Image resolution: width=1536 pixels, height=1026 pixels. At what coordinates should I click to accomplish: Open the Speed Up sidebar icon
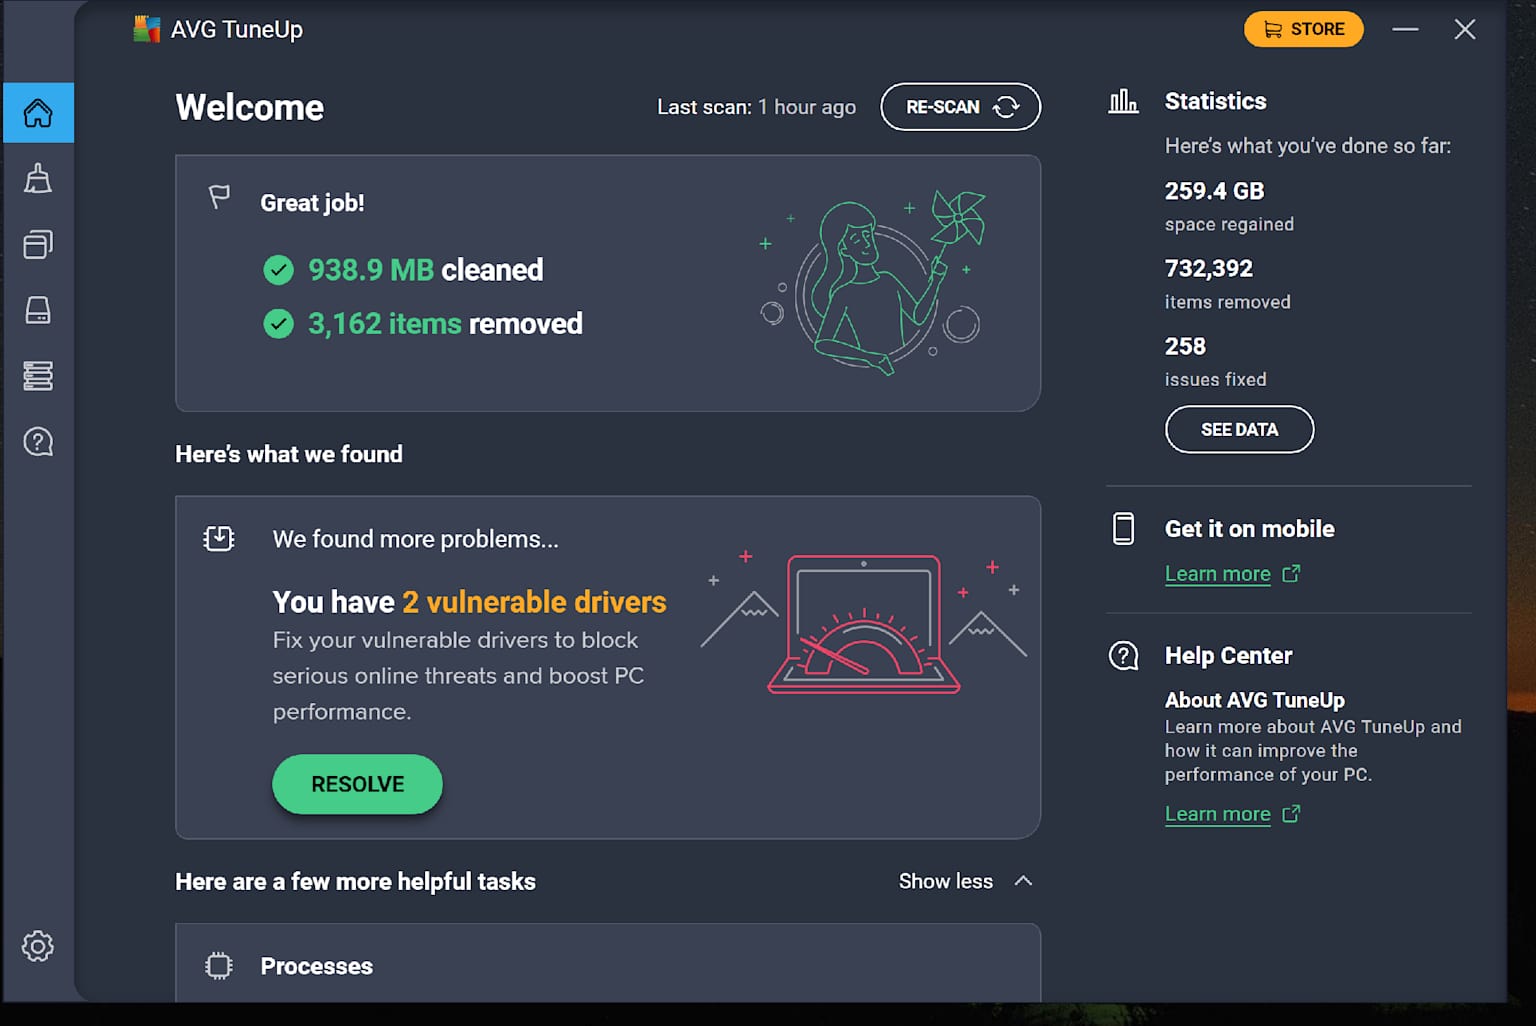pos(38,376)
